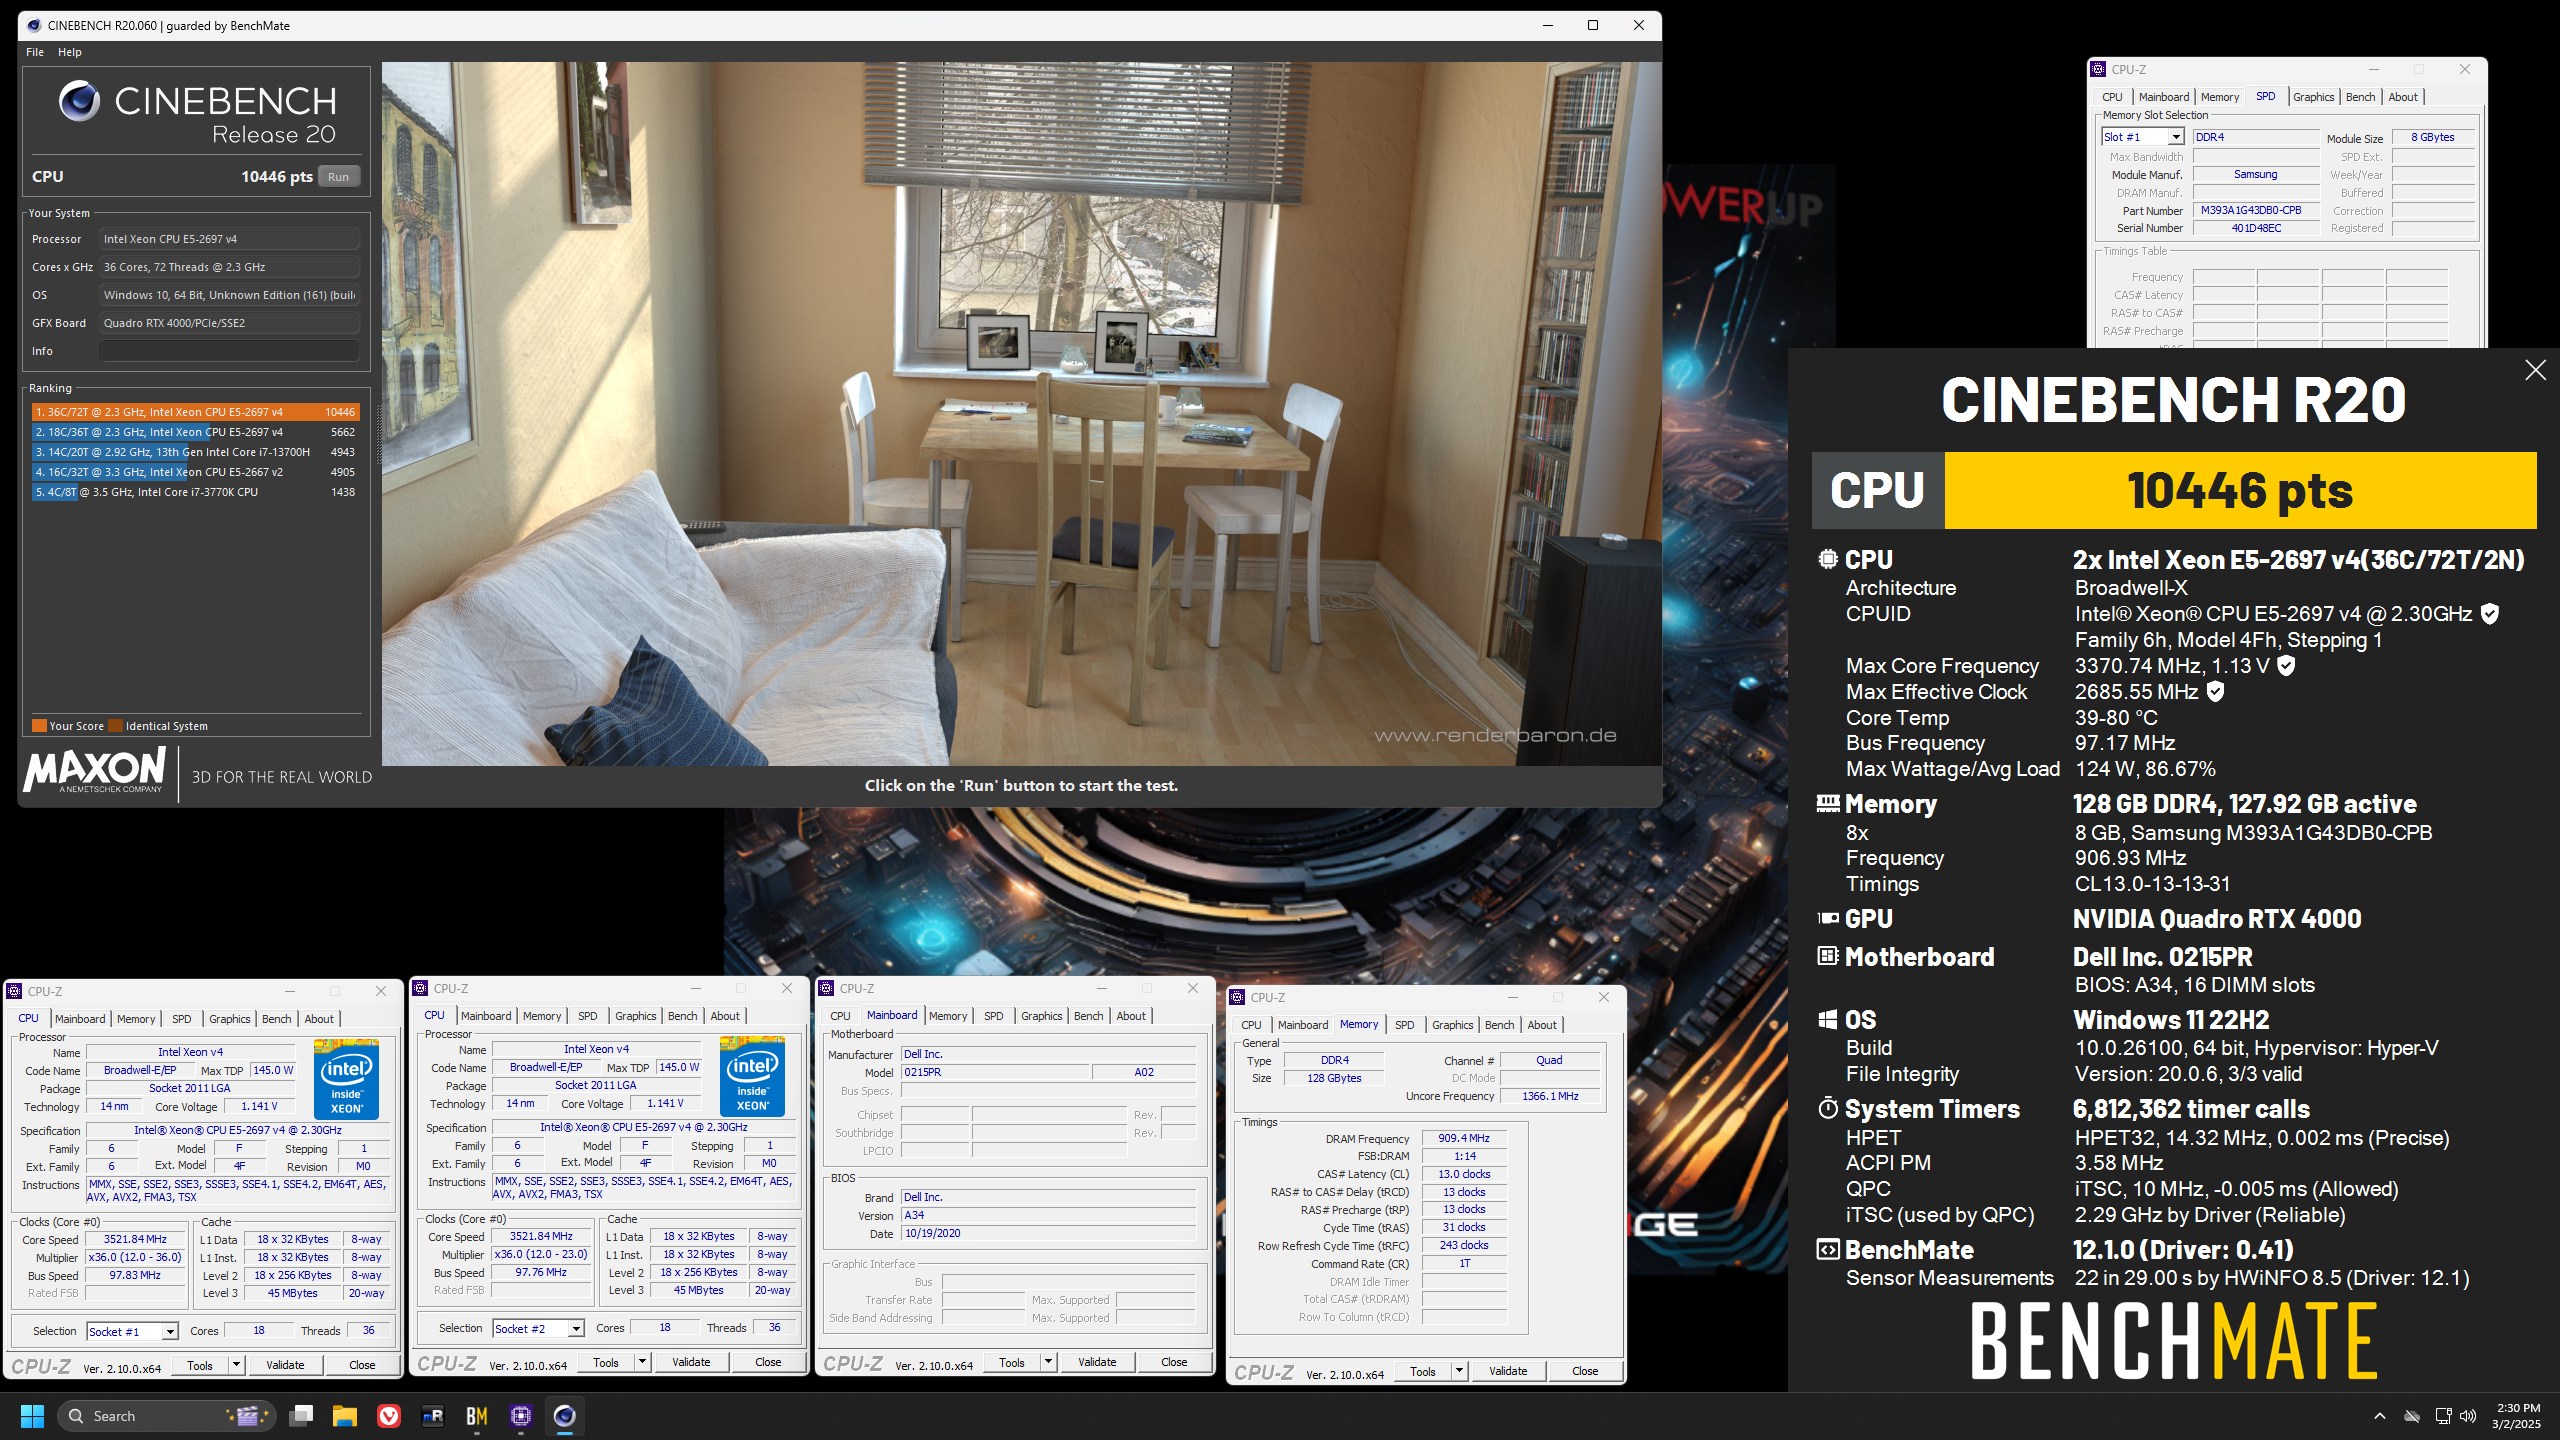
Task: Click the Motherboard icon in BenchMate overlay
Action: coord(1828,957)
